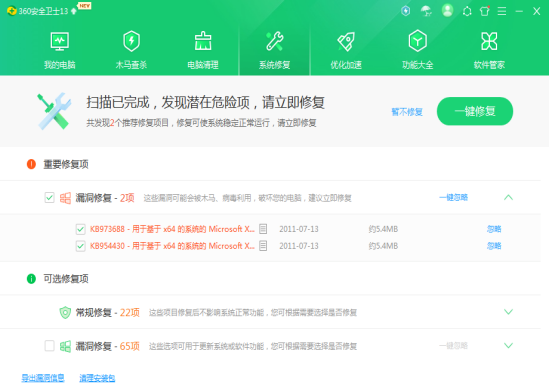
Task: Click the 重要修复项 heading
Action: [66, 164]
